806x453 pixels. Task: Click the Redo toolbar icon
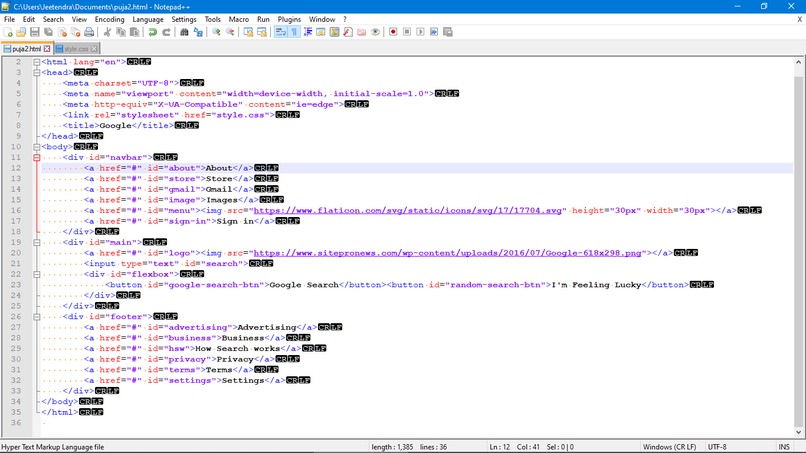coord(166,32)
